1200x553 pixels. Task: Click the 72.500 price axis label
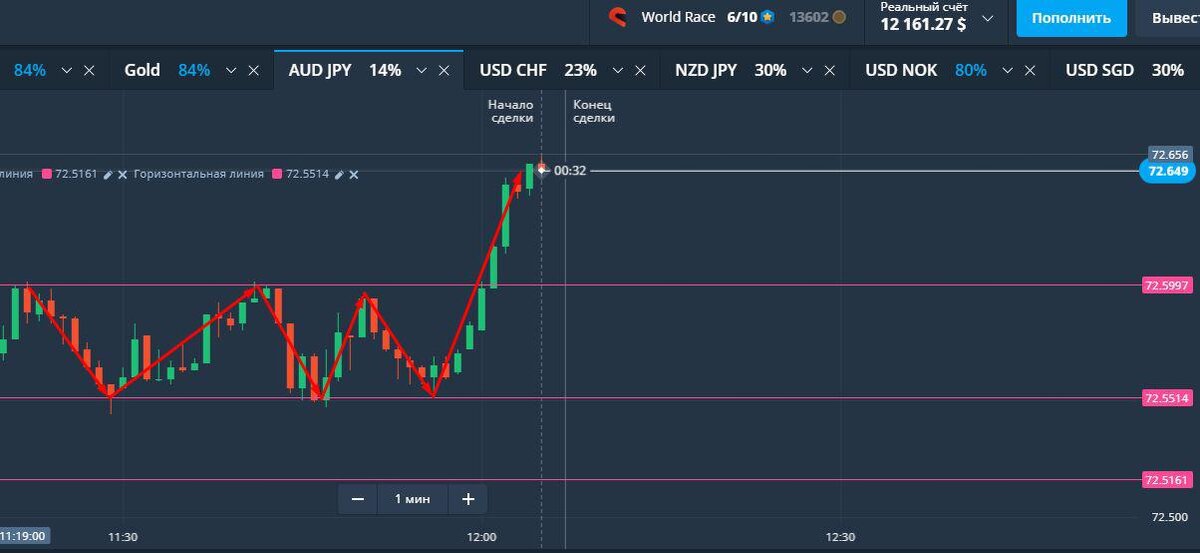(x=1170, y=517)
